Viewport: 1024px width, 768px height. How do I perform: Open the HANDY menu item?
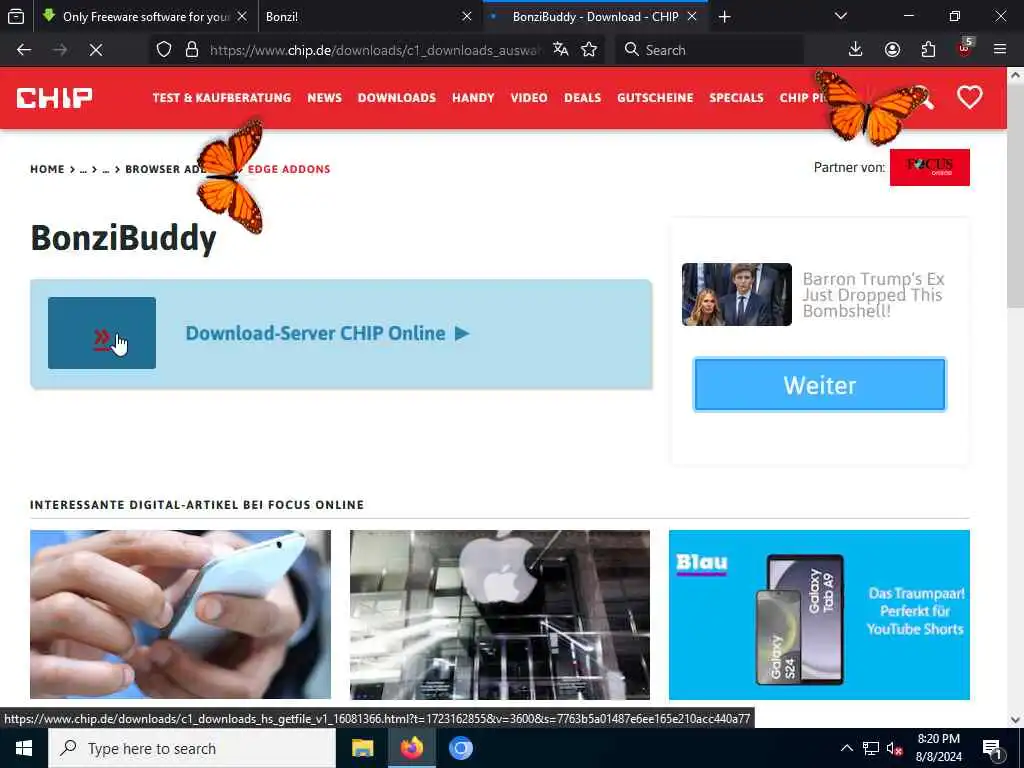coord(473,98)
